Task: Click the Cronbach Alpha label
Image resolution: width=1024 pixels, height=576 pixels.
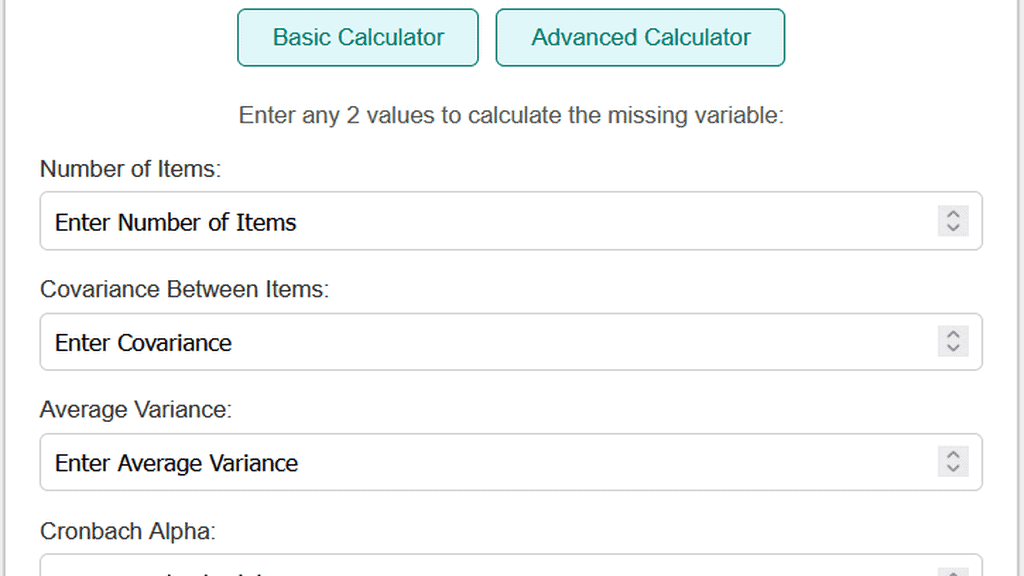Action: point(128,531)
